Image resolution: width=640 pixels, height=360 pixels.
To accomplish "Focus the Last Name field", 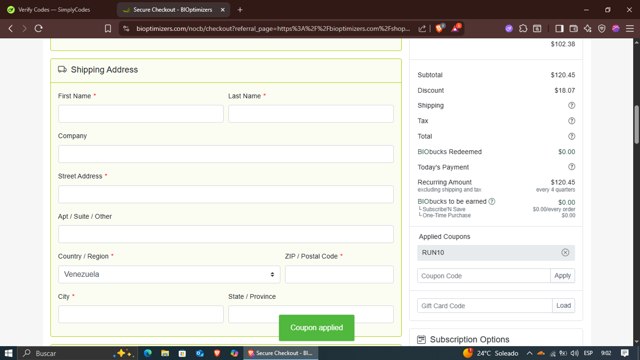I will 311,114.
